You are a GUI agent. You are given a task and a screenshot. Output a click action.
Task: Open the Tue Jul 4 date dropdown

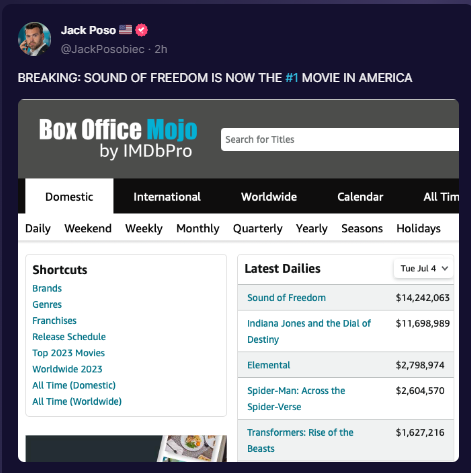[423, 268]
